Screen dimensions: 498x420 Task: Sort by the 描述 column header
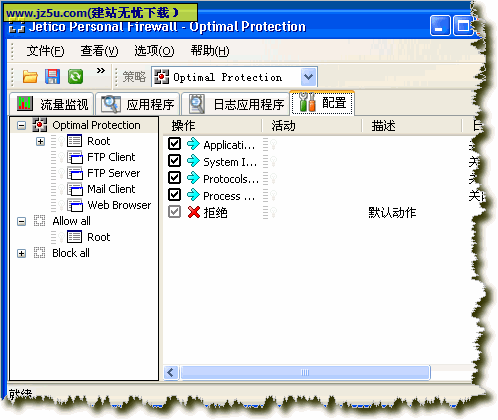413,126
